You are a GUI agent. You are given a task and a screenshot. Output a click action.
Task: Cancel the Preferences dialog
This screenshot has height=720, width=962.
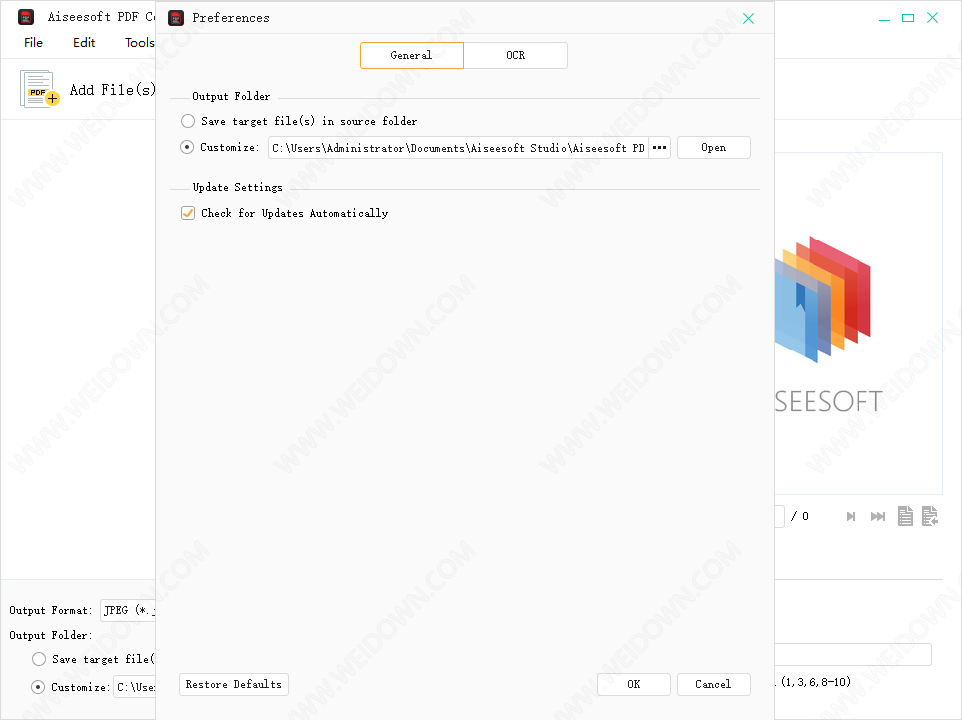pos(714,684)
